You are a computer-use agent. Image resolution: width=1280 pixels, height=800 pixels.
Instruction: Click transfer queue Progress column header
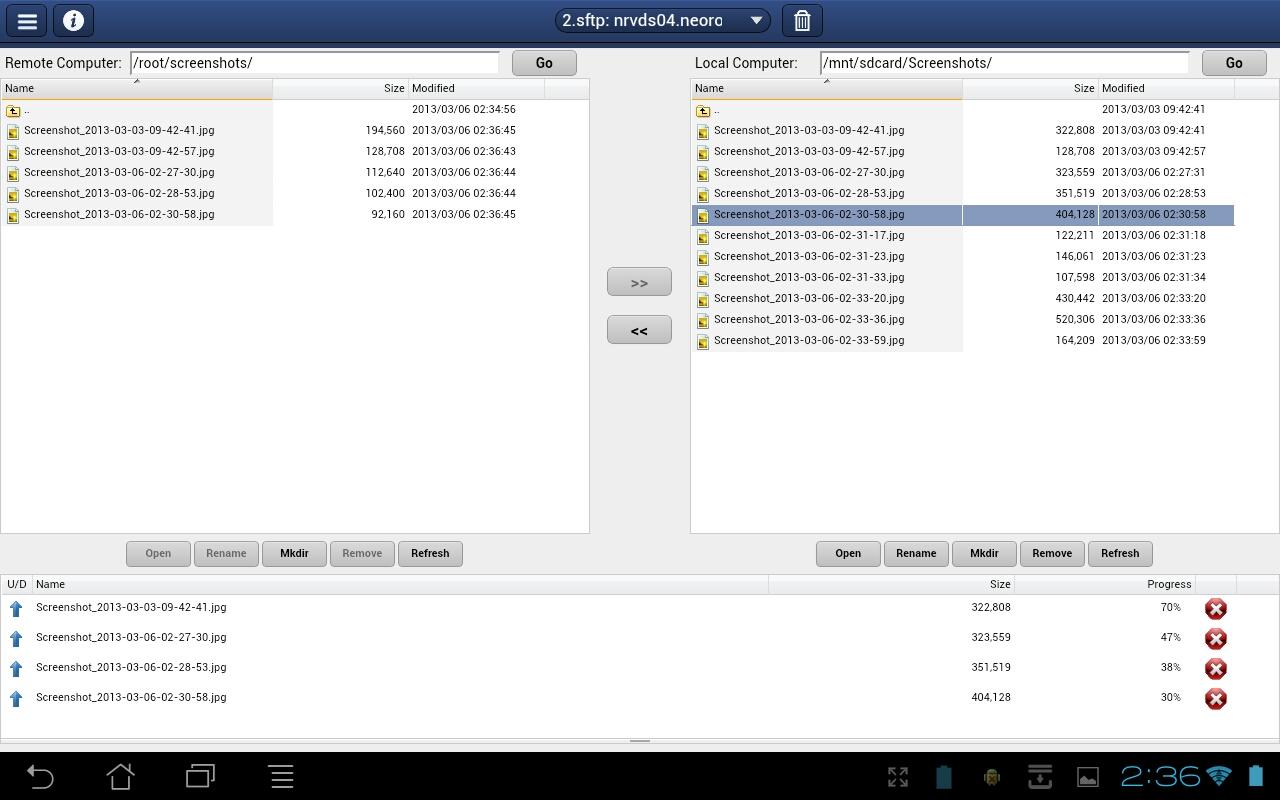tap(1105, 584)
